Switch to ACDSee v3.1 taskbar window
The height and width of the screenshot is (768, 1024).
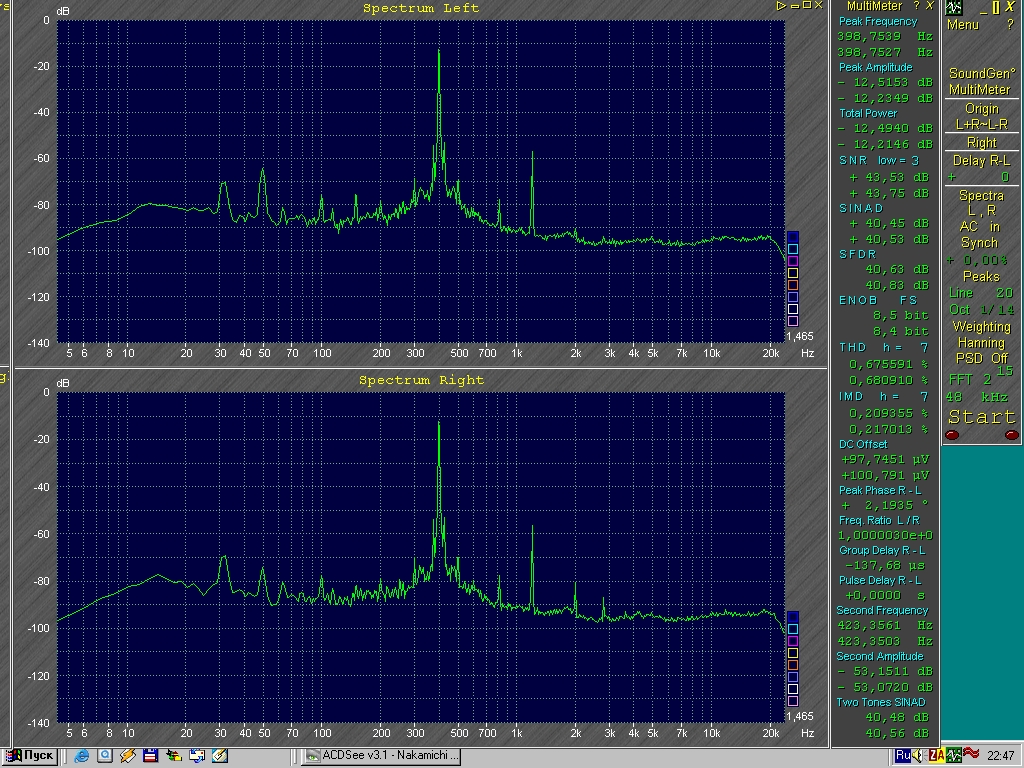pyautogui.click(x=382, y=755)
